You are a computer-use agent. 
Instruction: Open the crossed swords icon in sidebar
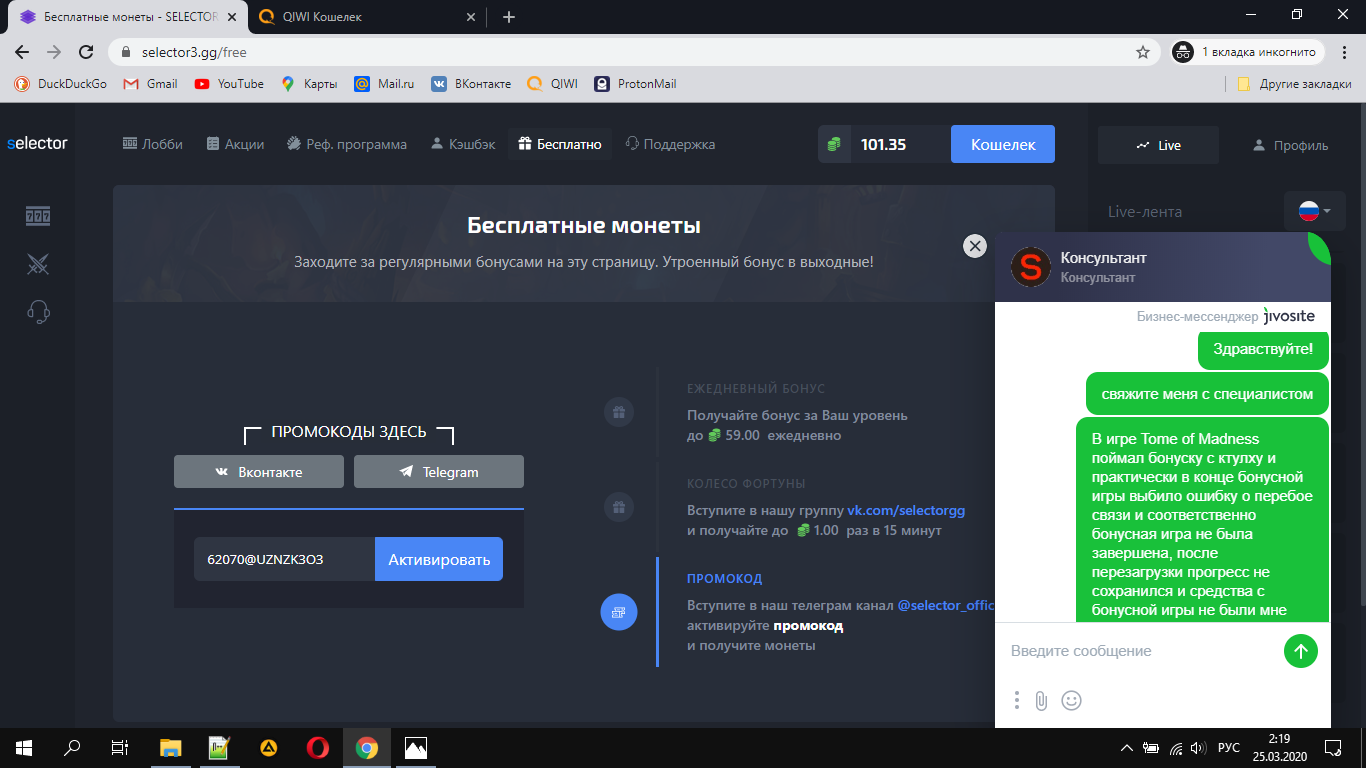[x=38, y=264]
